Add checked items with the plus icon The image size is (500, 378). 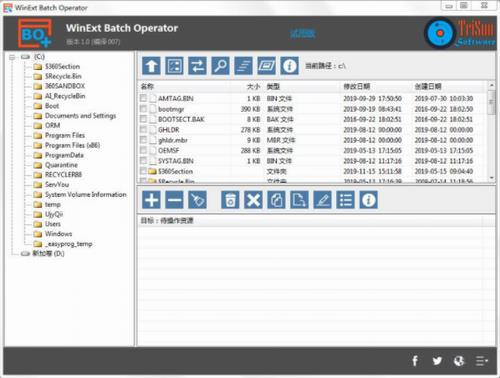click(151, 200)
